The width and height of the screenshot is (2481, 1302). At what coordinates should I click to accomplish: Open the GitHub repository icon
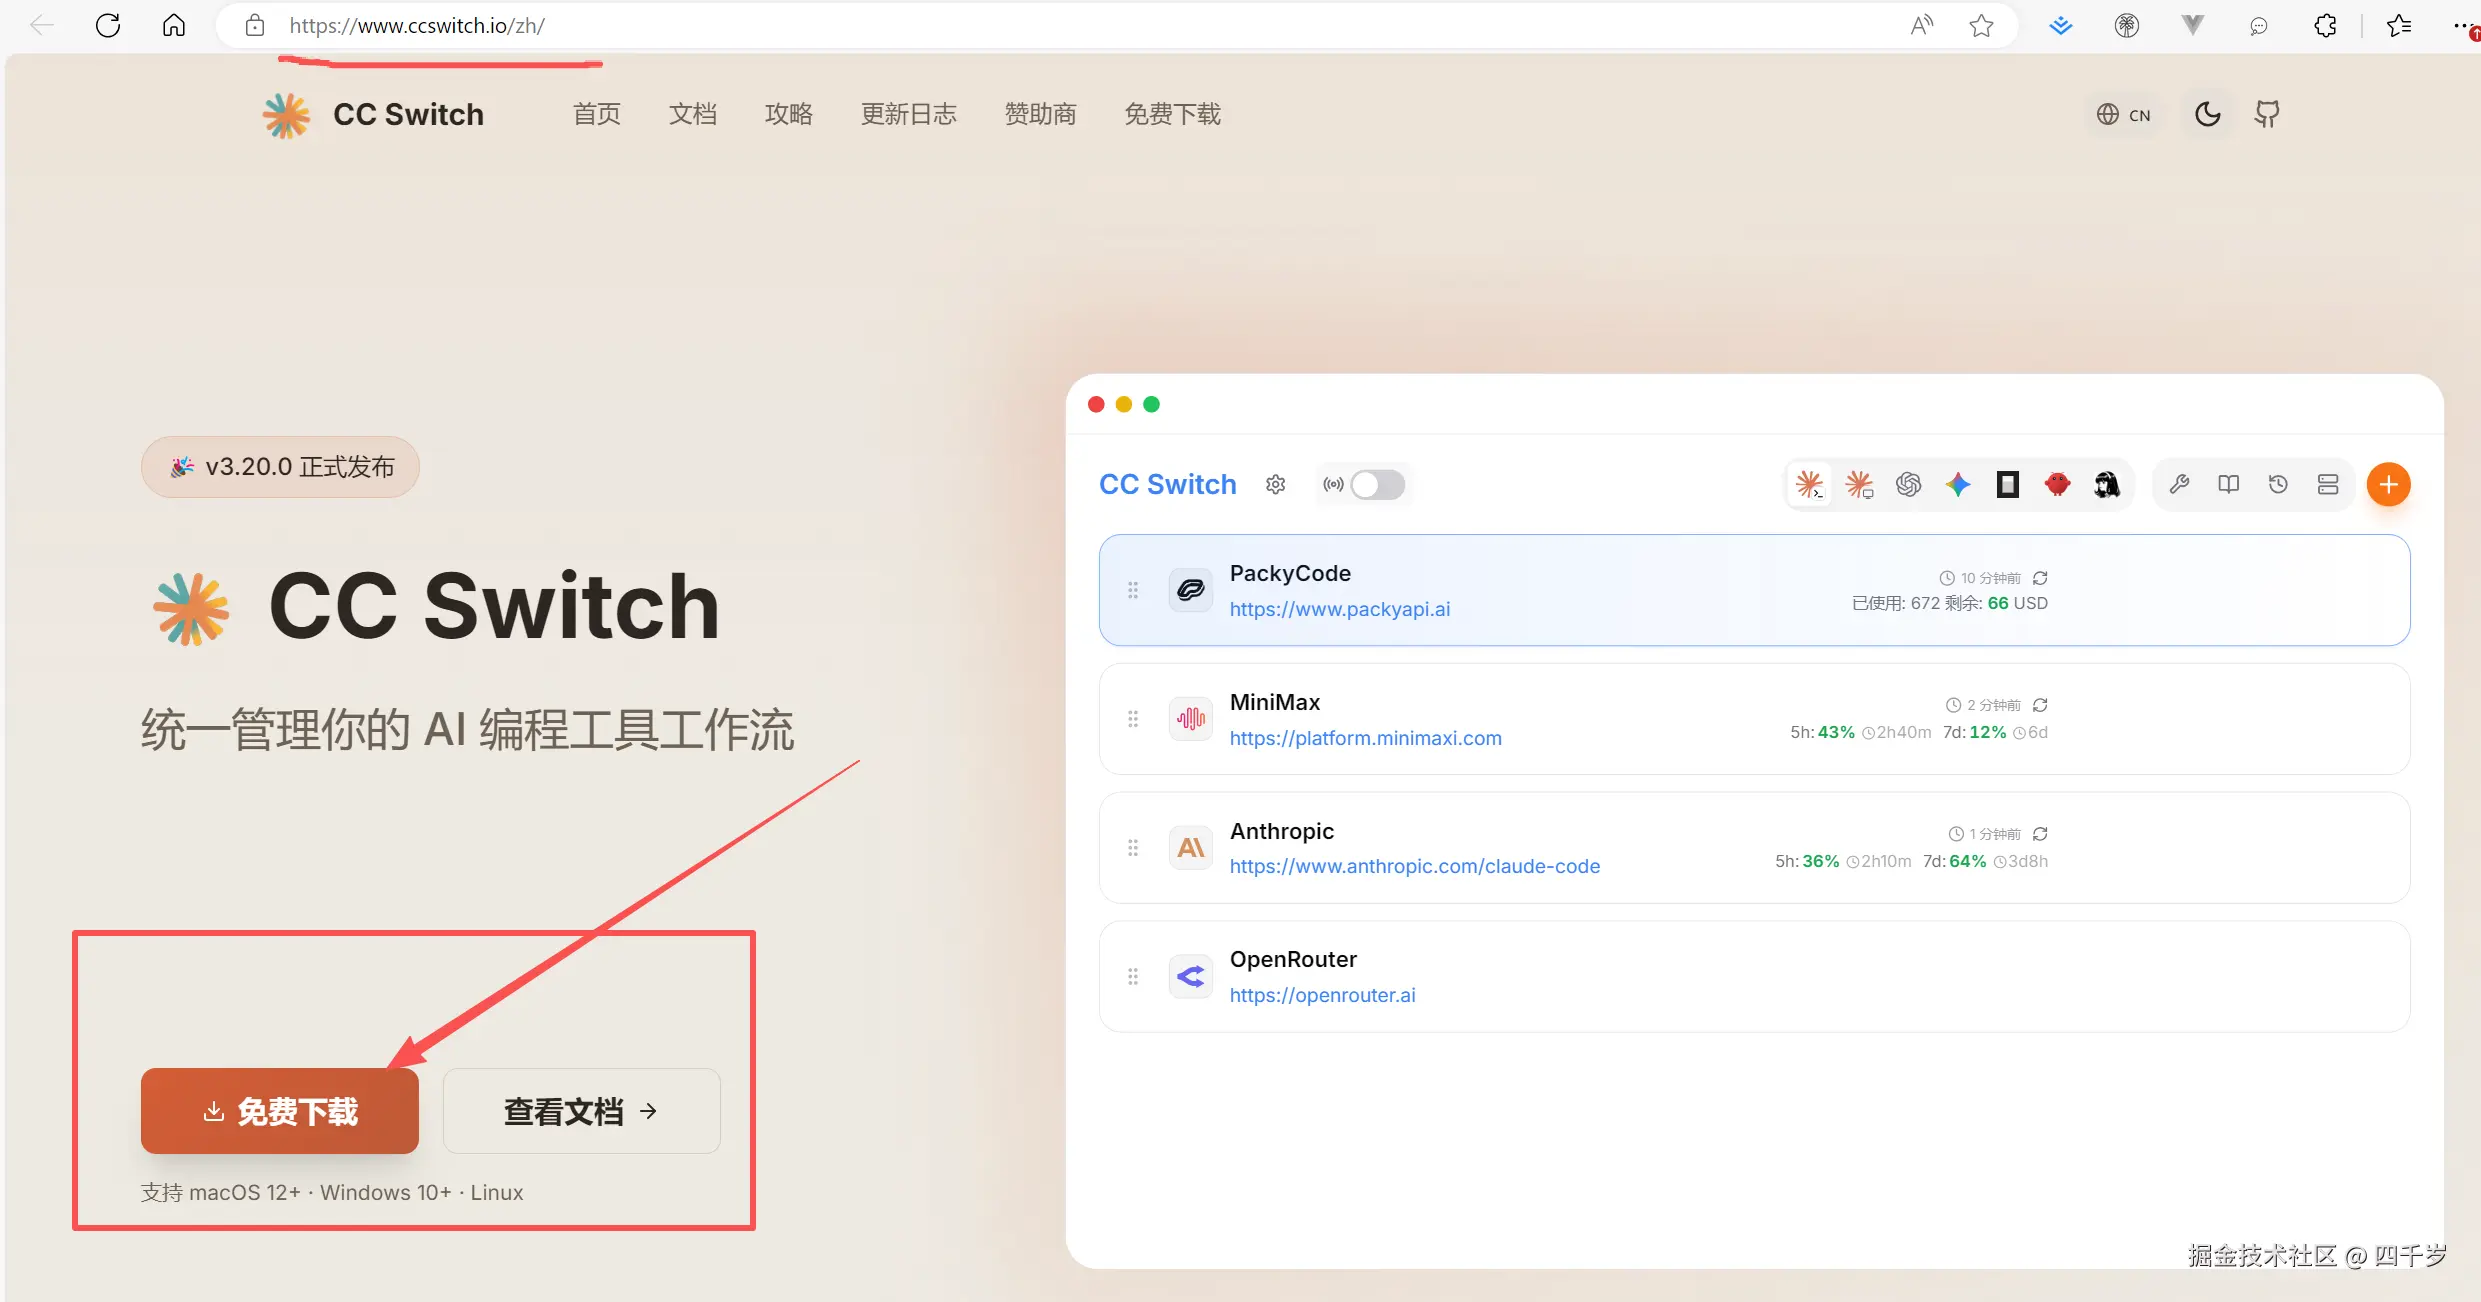[2267, 114]
